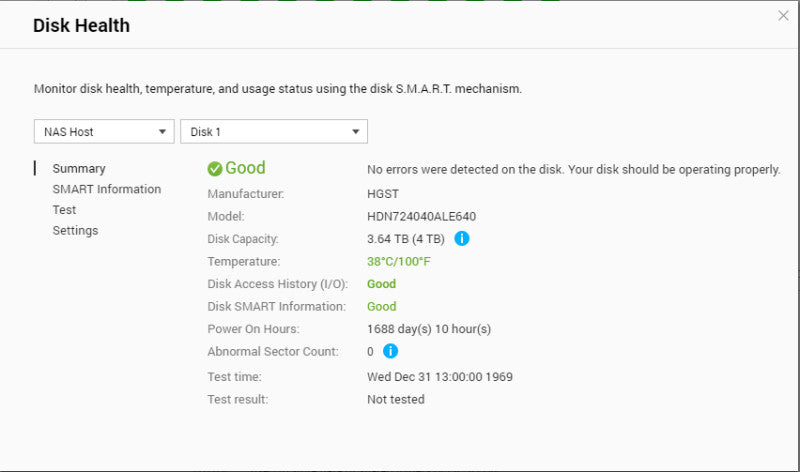Click the temperature reading 38°C/100°F

click(398, 262)
